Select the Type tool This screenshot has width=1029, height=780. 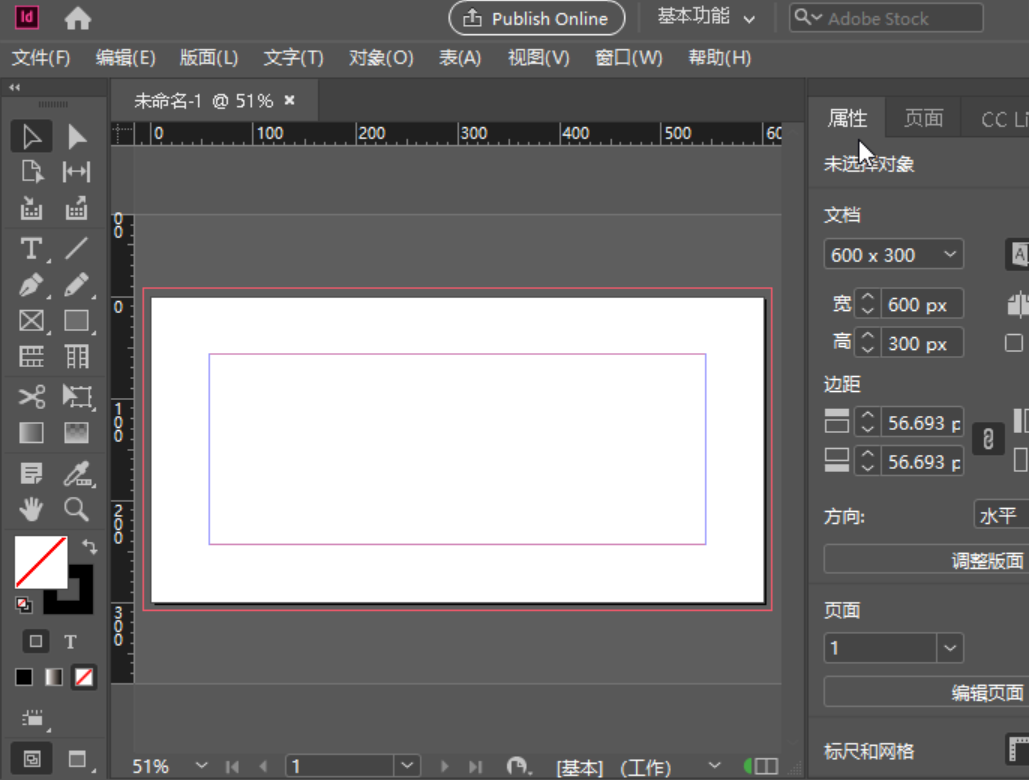point(29,248)
